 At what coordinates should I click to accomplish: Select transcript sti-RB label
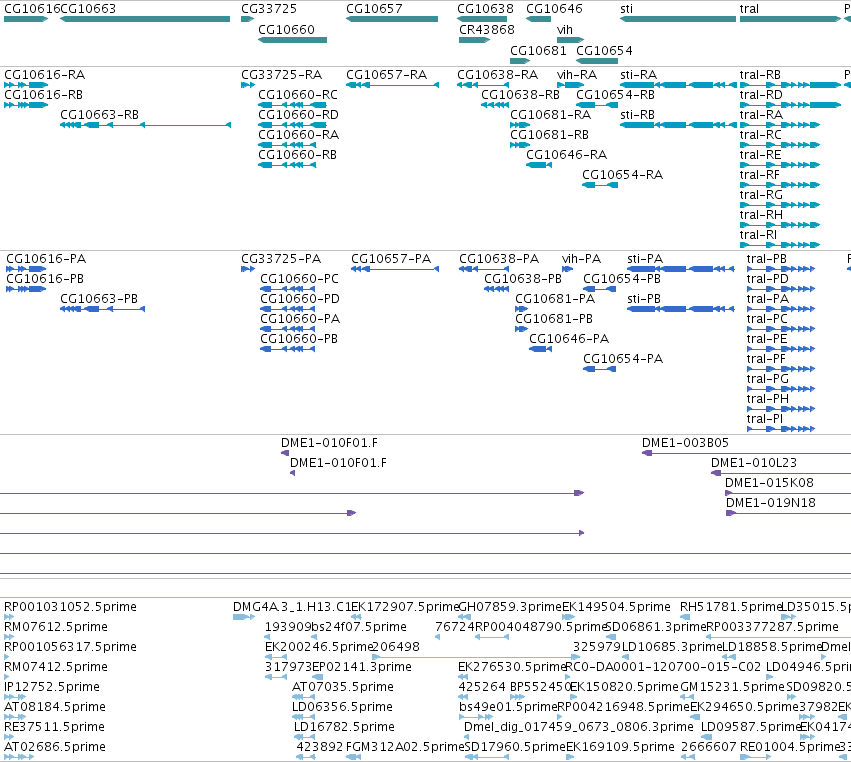[637, 115]
